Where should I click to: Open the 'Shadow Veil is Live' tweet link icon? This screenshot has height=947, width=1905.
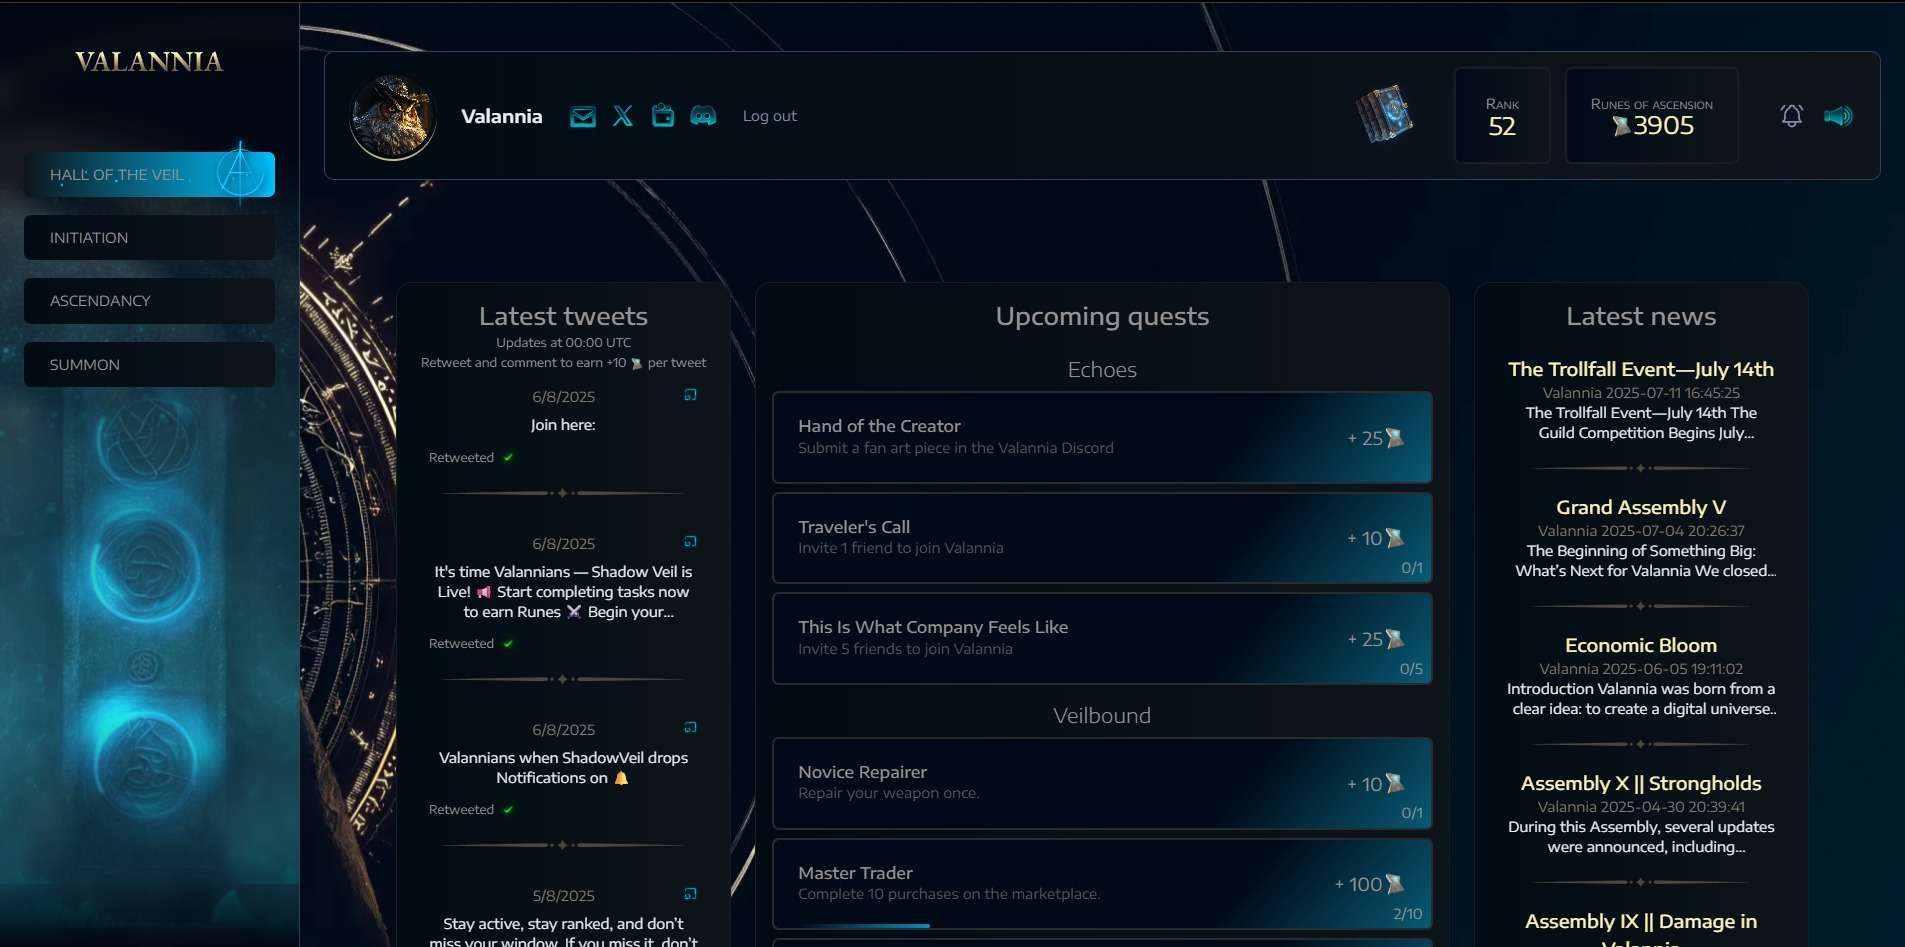coord(690,542)
